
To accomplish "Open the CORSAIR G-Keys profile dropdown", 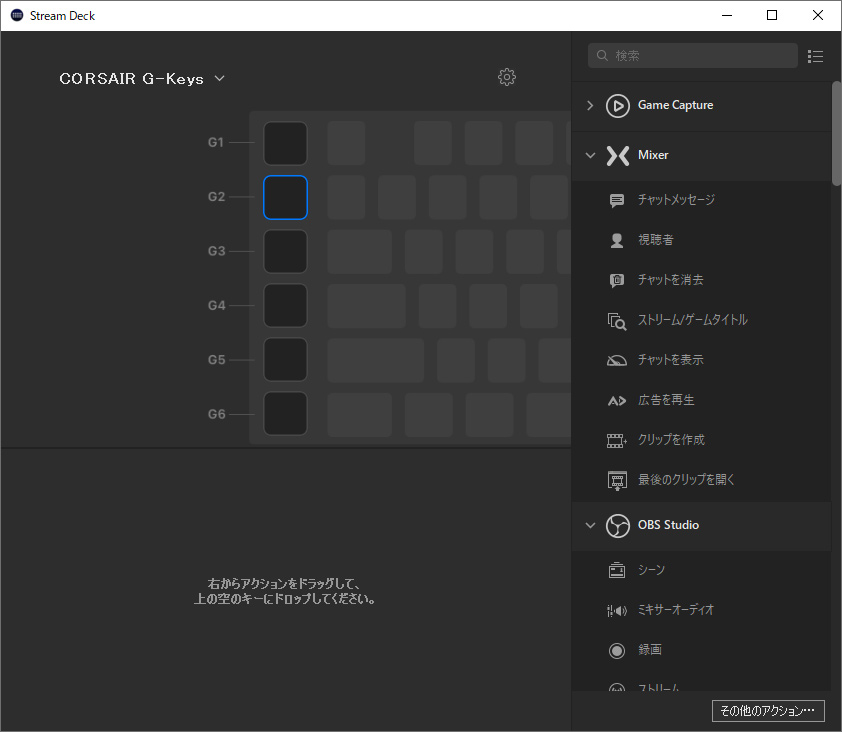I will click(142, 78).
